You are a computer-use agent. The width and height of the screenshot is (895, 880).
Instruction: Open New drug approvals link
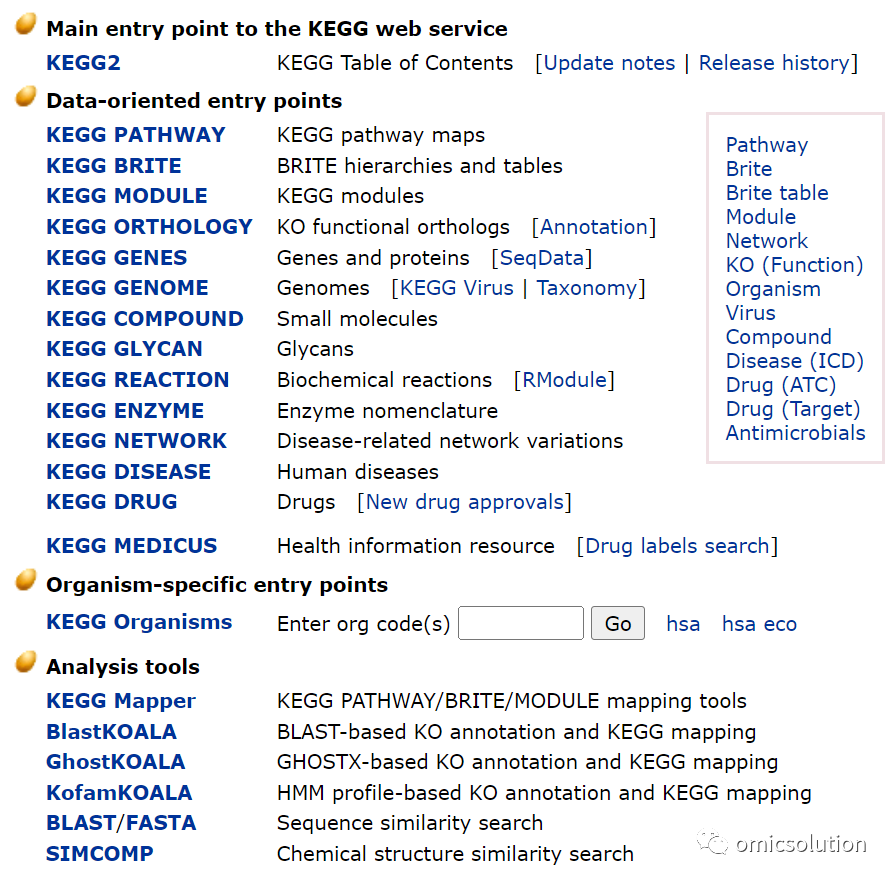(x=465, y=502)
